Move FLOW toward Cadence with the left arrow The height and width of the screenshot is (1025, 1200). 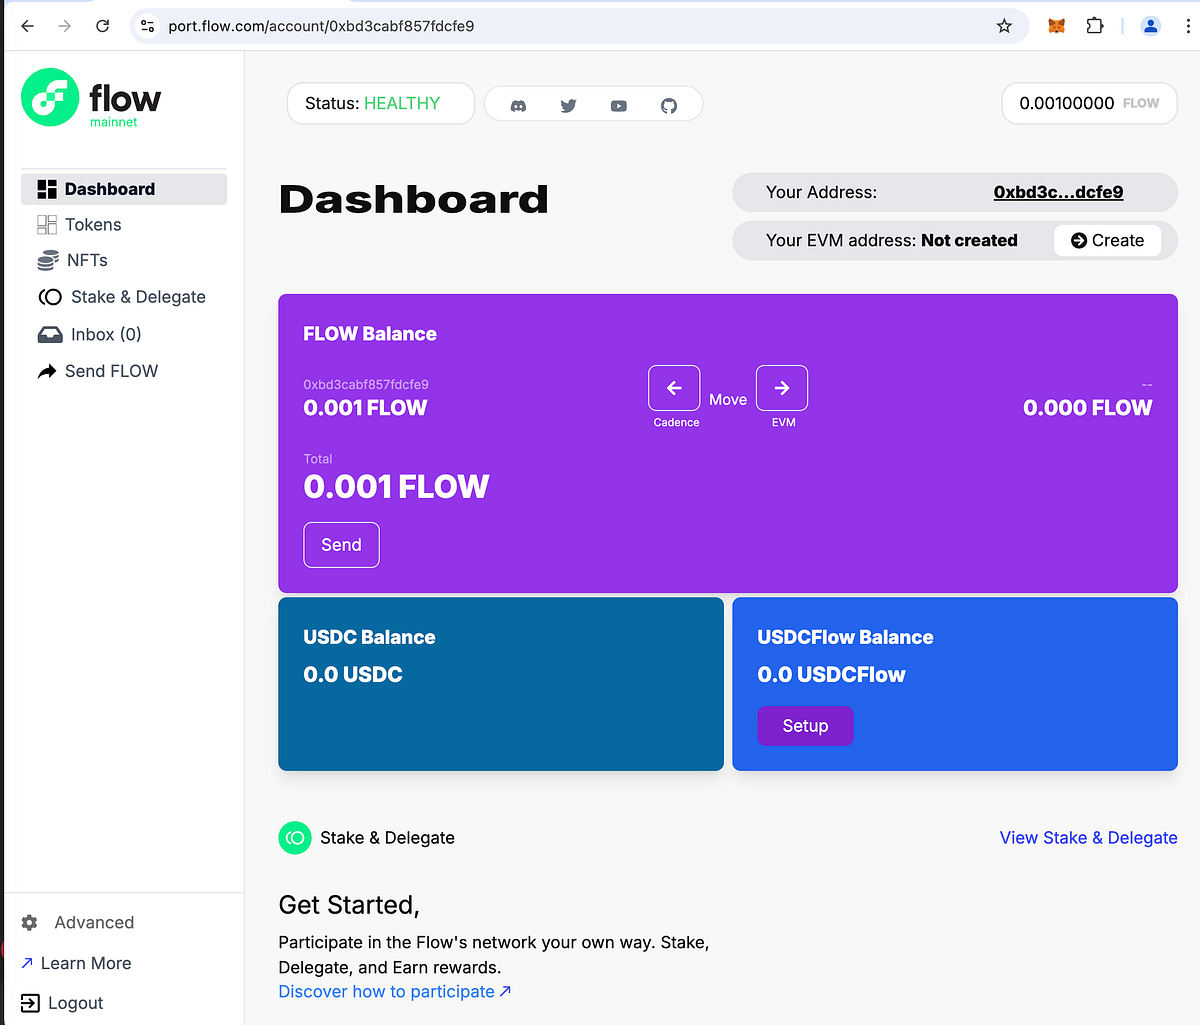coord(673,387)
